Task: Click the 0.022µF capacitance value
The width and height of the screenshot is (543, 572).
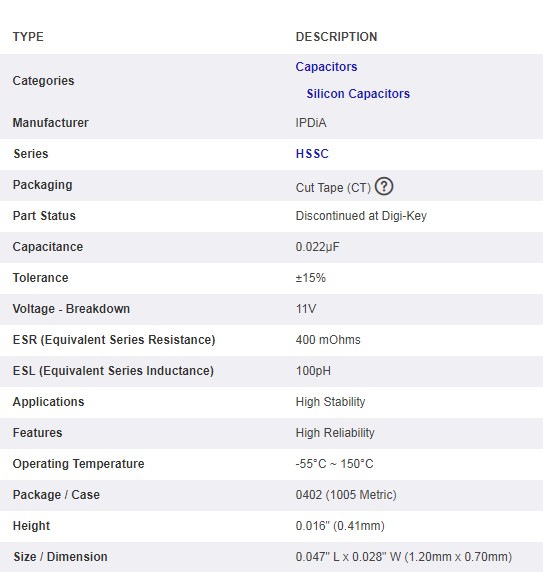Action: [x=318, y=247]
